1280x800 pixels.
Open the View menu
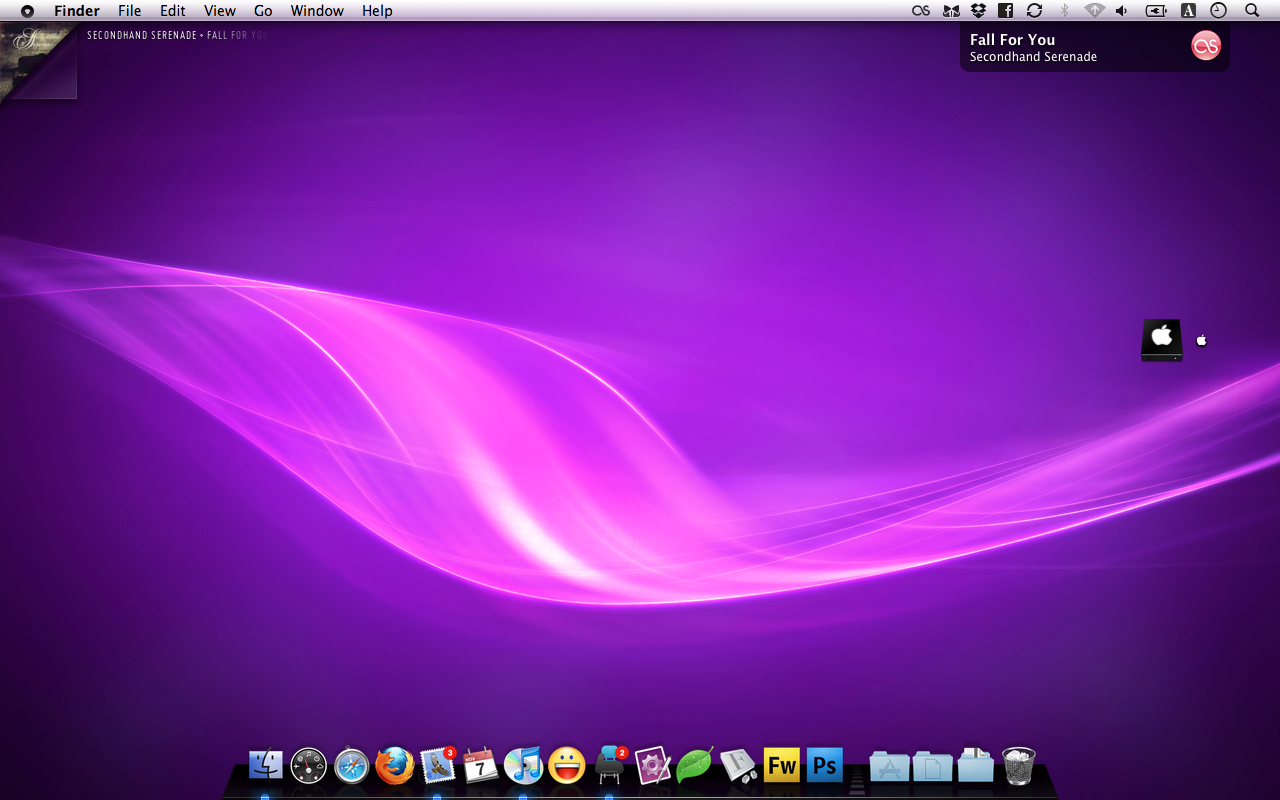tap(219, 11)
